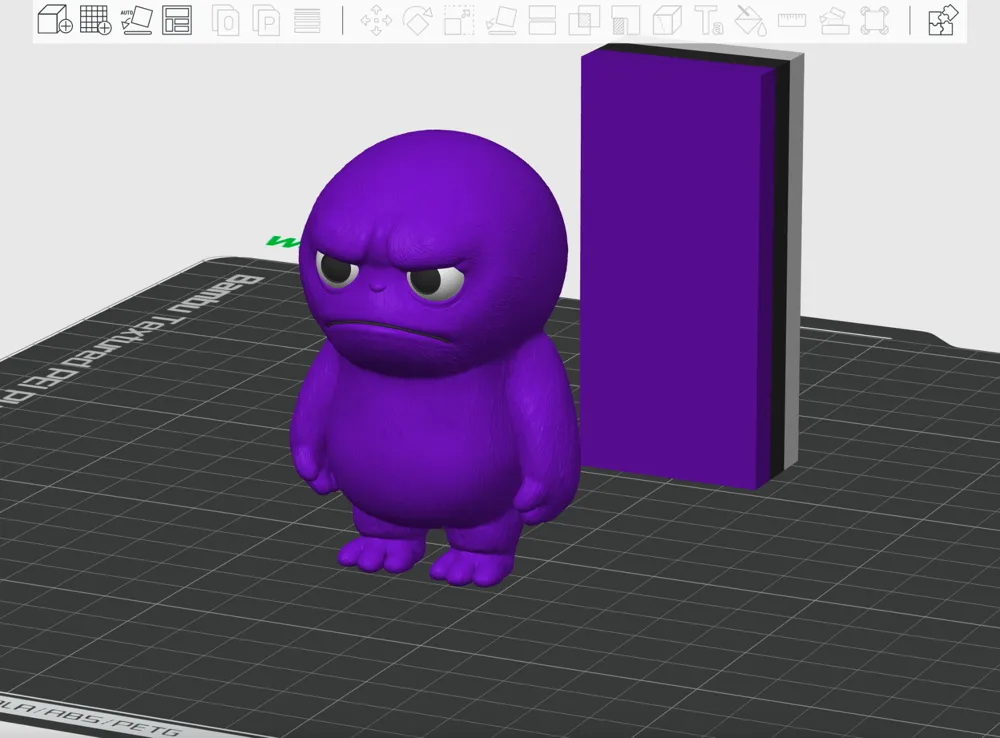Select the Move tool with four arrows

(x=376, y=20)
